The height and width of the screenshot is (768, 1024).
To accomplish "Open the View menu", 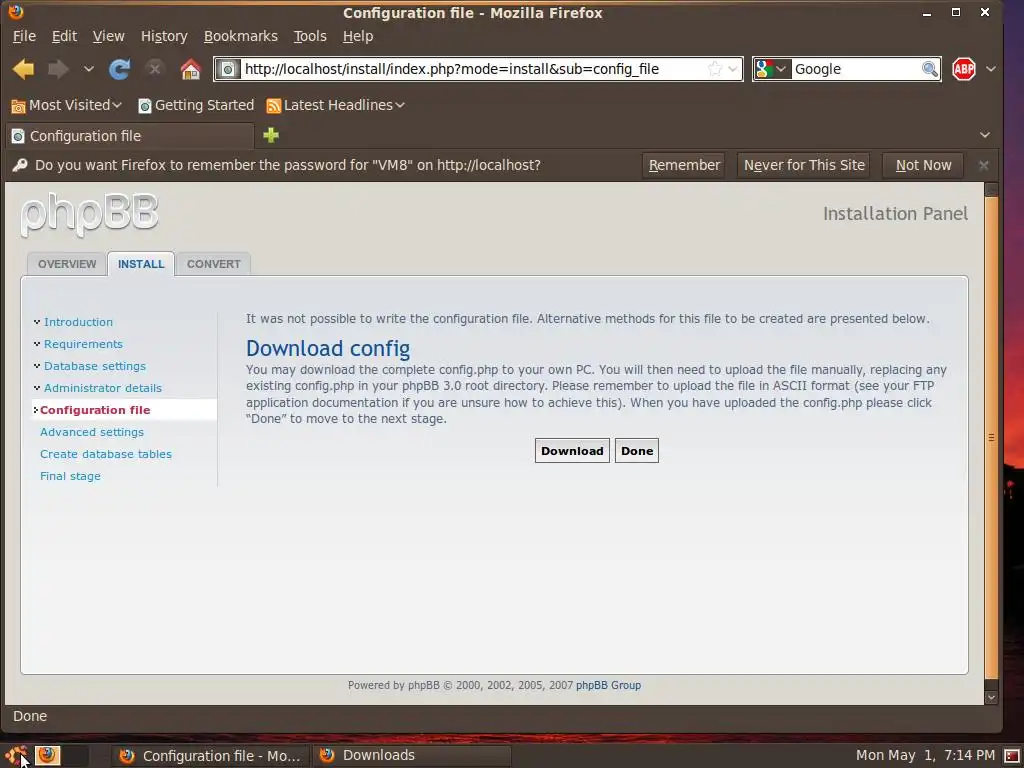I will click(108, 36).
